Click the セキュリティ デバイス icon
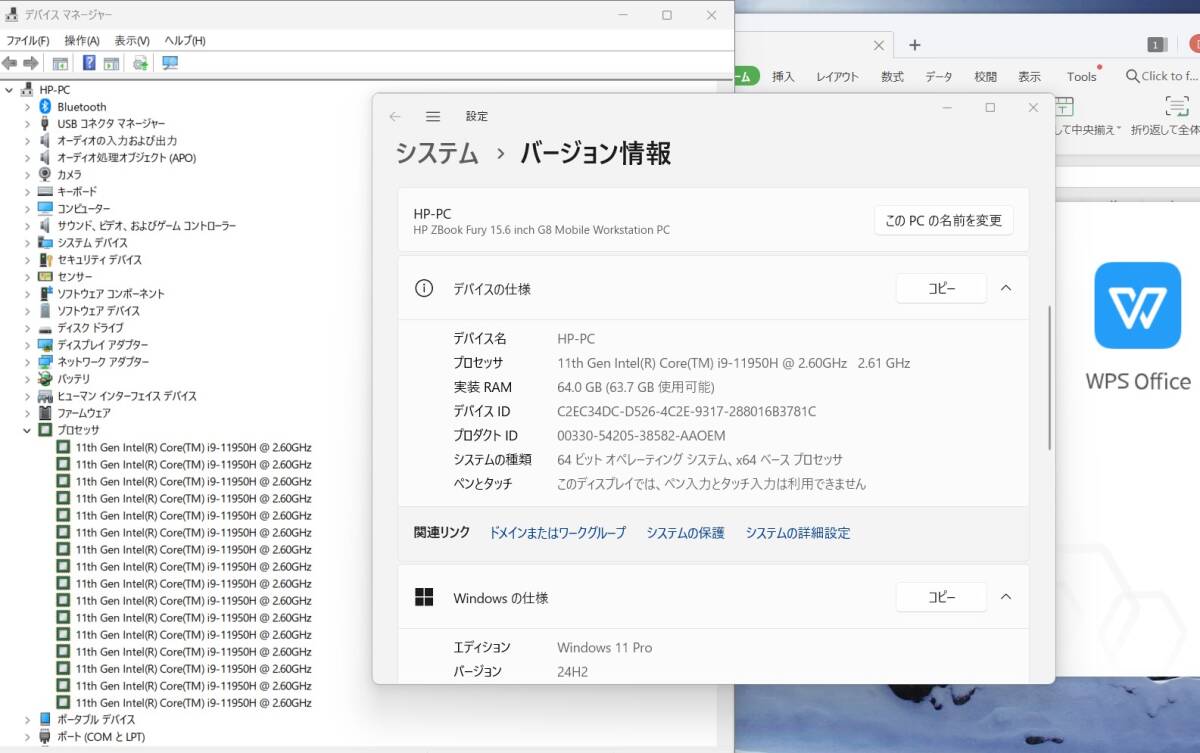The width and height of the screenshot is (1200, 753). [x=45, y=259]
